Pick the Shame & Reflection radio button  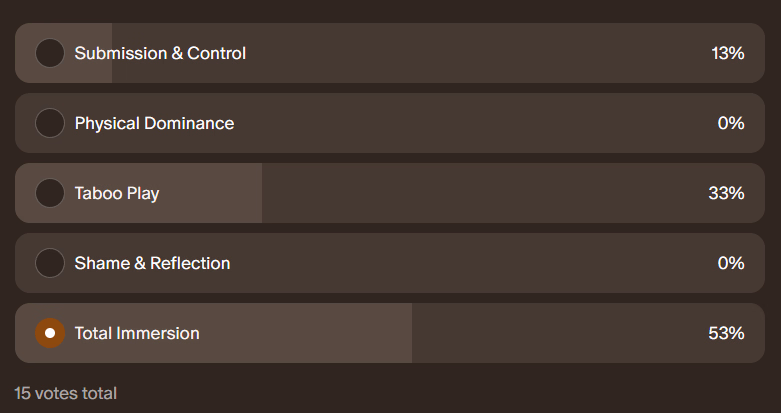click(x=50, y=263)
